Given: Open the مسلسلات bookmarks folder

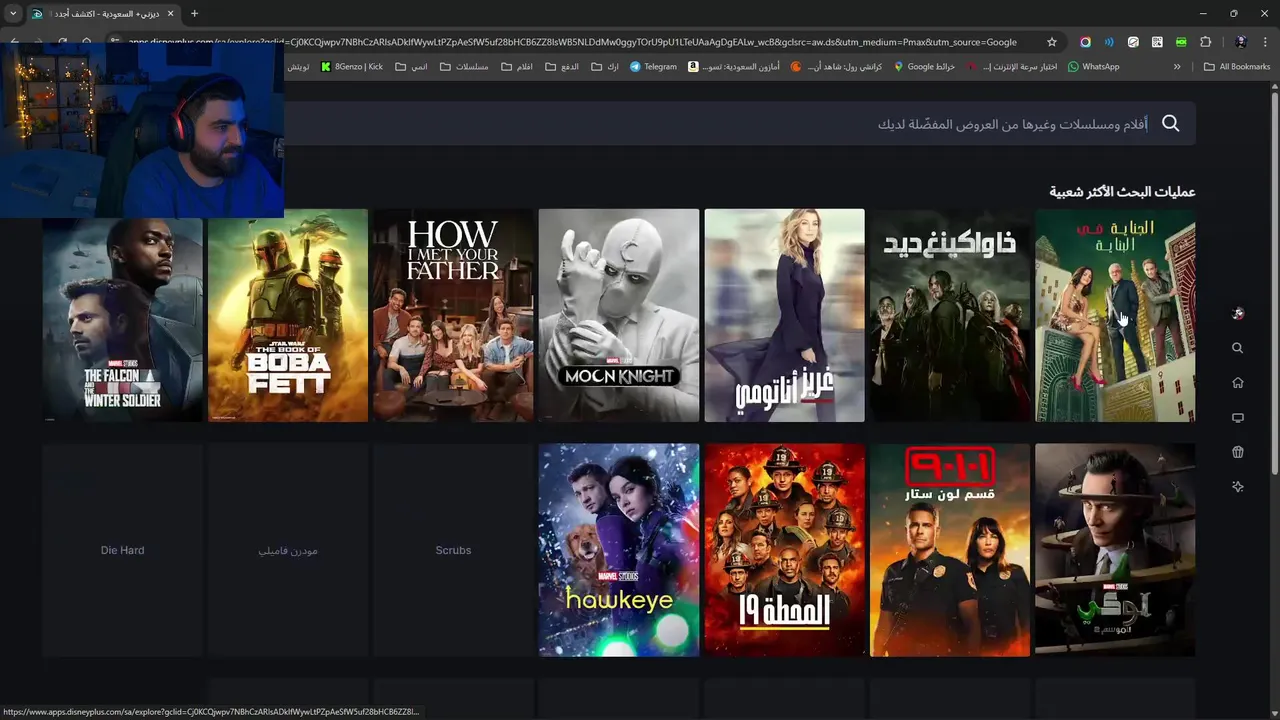Looking at the screenshot, I should 464,67.
